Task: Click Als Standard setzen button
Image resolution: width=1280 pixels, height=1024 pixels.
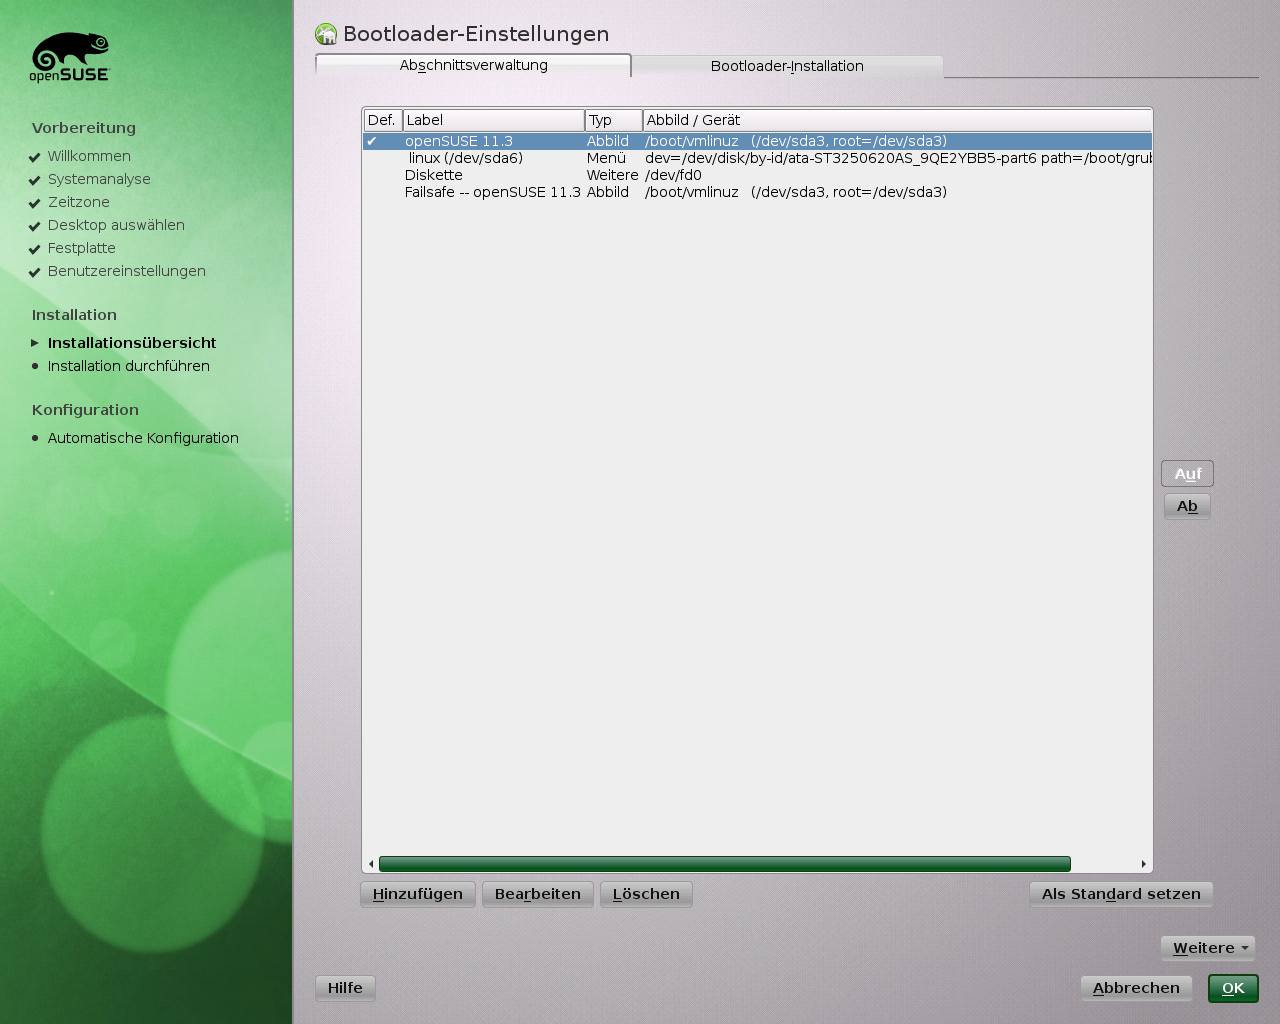Action: click(x=1121, y=894)
